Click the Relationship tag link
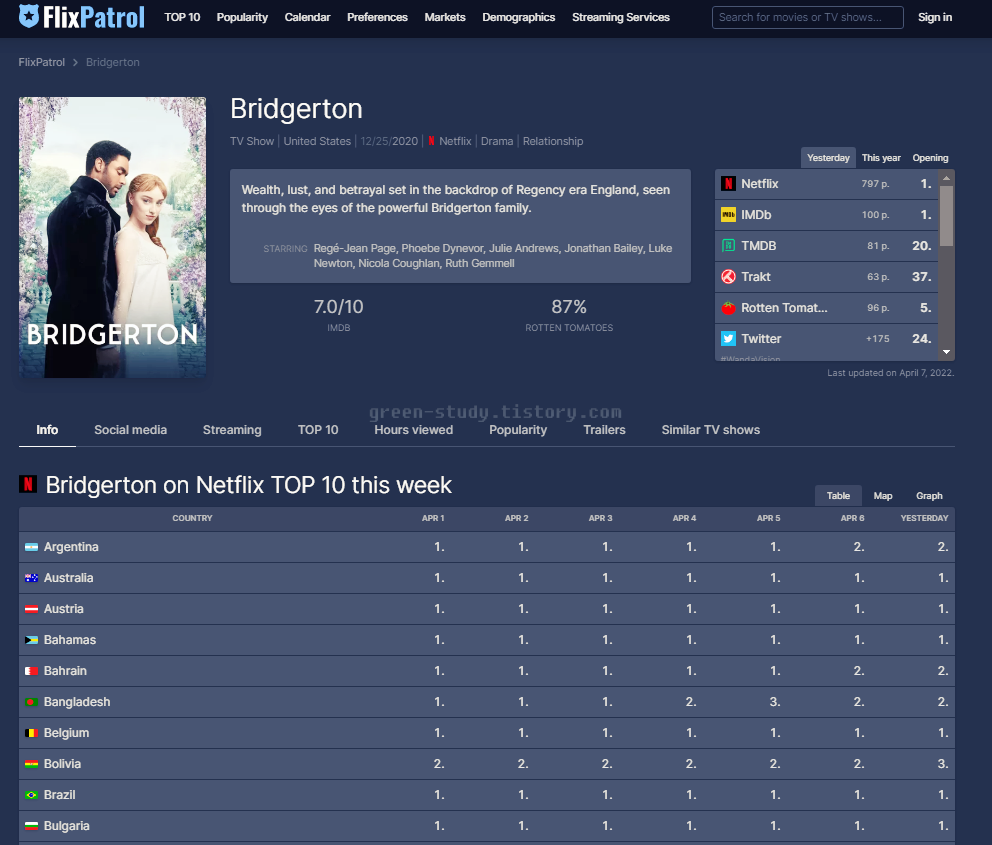This screenshot has width=992, height=845. [x=553, y=141]
